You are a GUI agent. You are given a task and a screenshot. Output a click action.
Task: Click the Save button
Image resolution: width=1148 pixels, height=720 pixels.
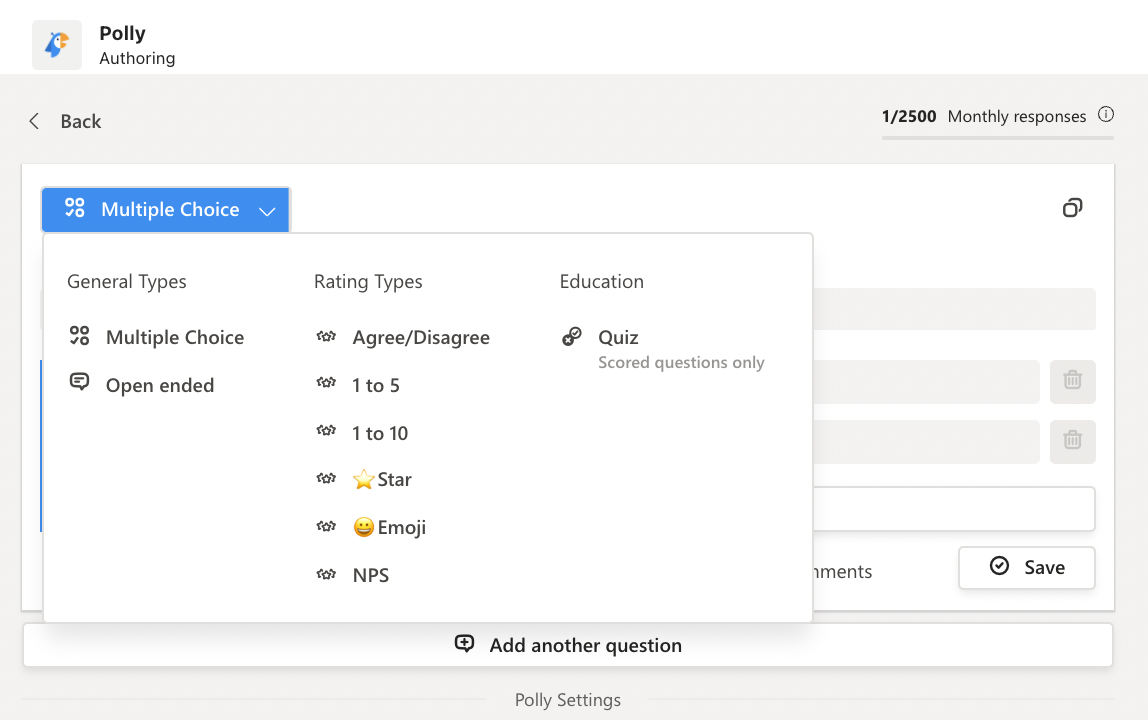pyautogui.click(x=1026, y=566)
